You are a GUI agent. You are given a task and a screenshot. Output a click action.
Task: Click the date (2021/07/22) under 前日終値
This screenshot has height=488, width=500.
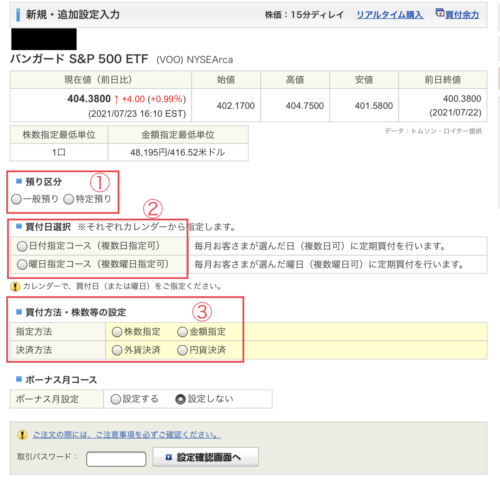tap(455, 113)
